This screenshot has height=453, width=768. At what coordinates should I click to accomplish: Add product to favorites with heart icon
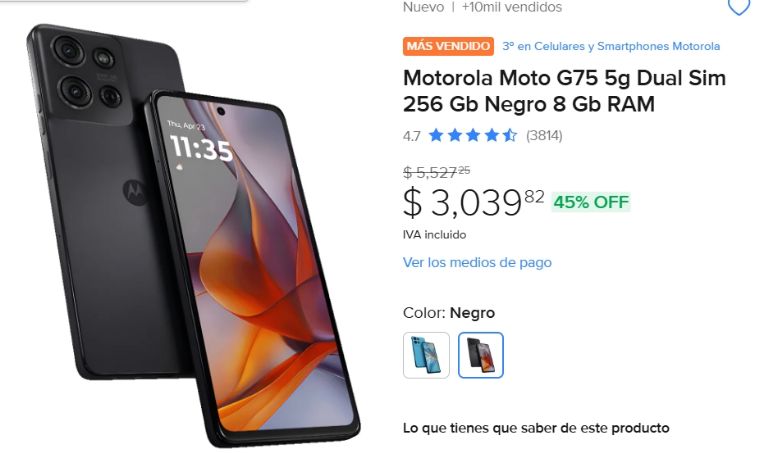point(739,7)
